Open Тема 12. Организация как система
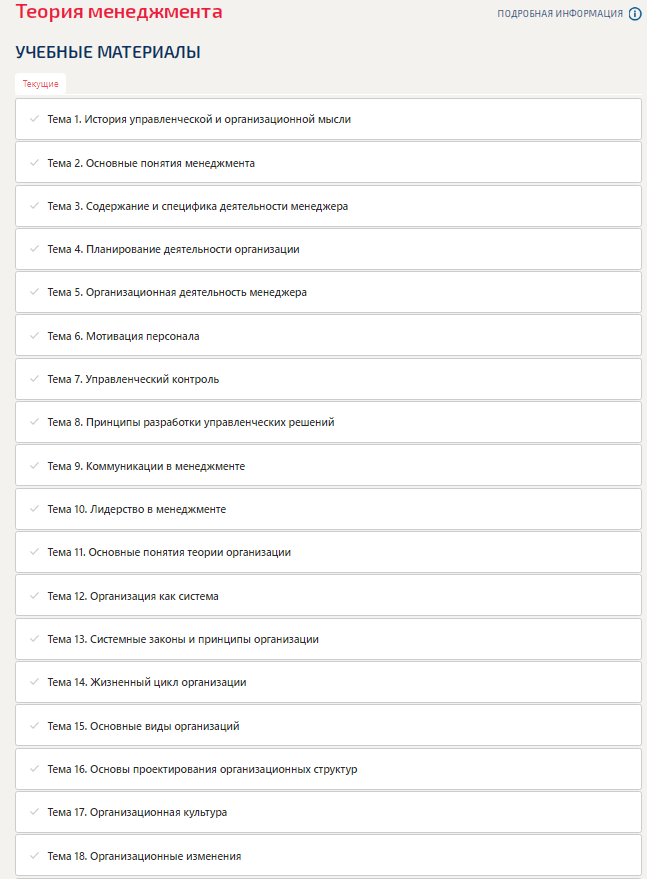The image size is (647, 879). coord(328,596)
